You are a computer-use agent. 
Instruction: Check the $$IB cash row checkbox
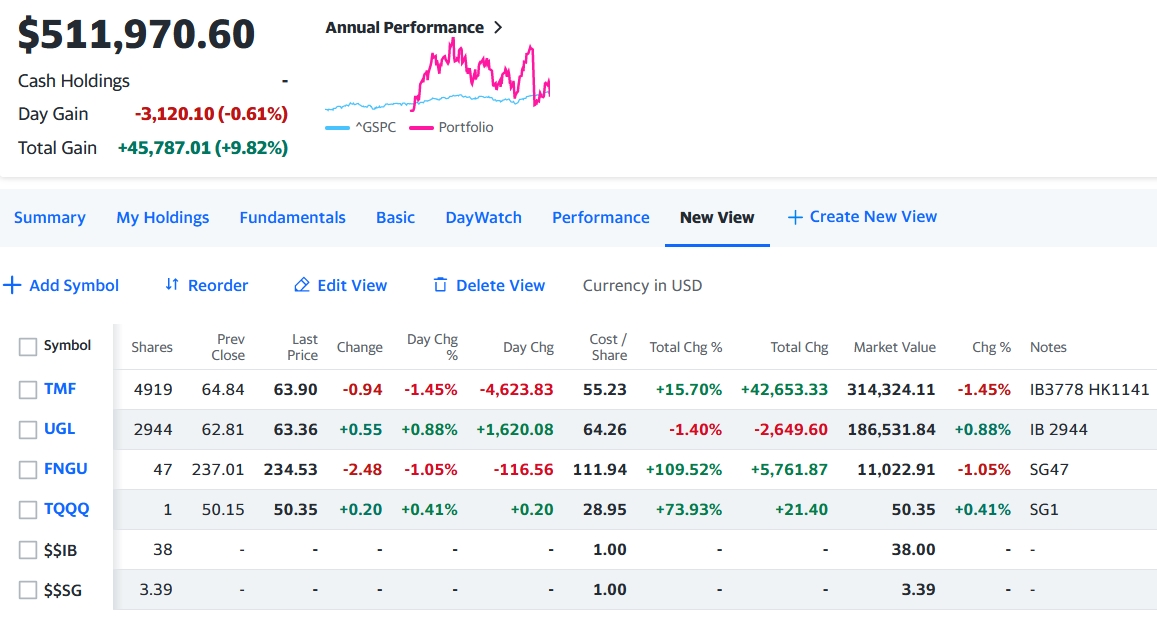(28, 550)
